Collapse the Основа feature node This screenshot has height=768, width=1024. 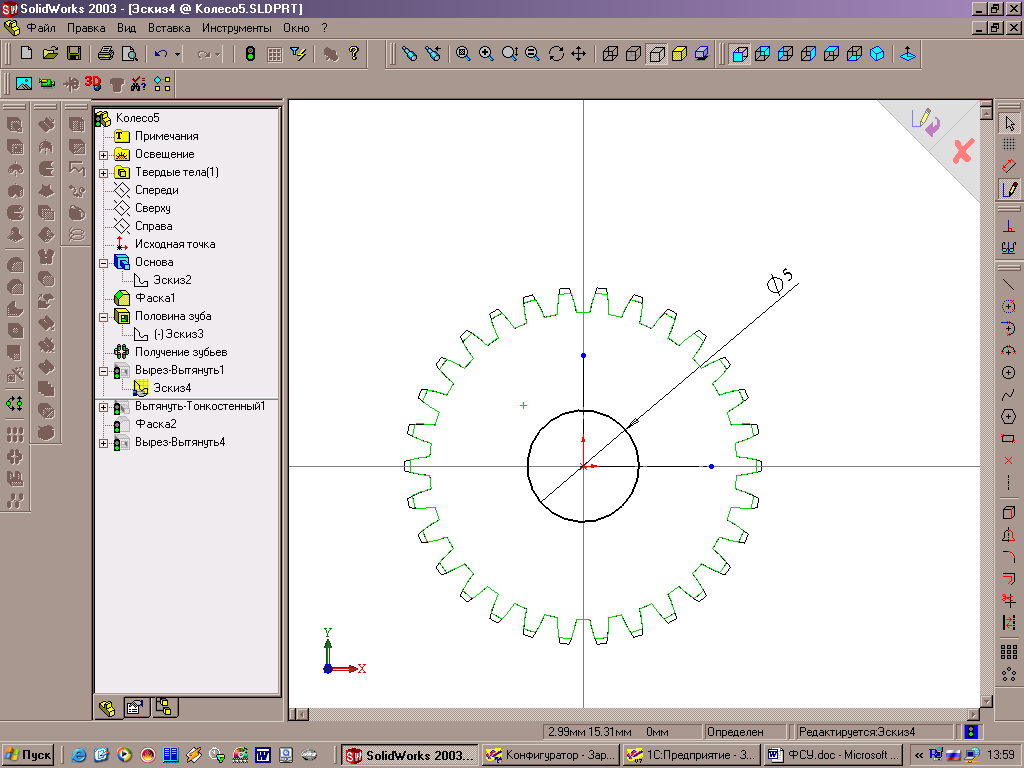(103, 263)
